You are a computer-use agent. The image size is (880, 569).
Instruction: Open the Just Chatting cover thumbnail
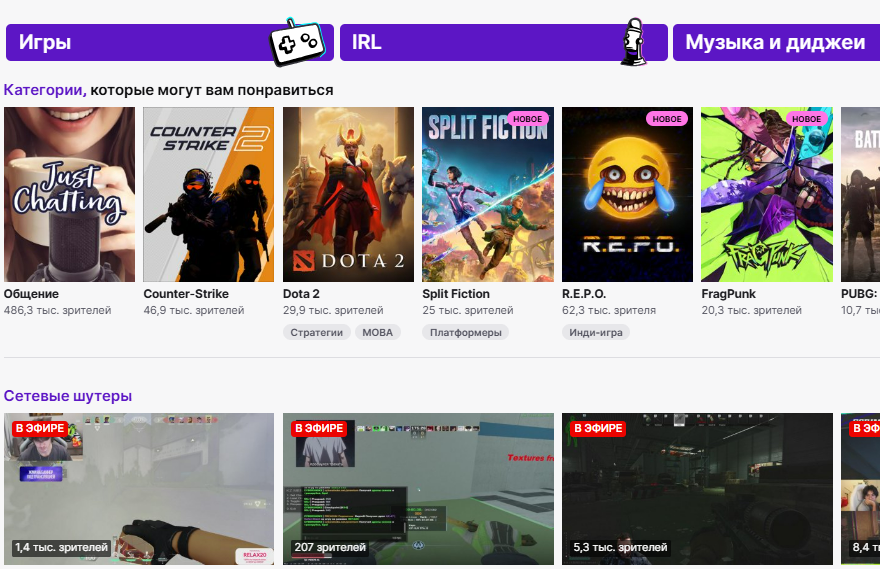tap(70, 194)
